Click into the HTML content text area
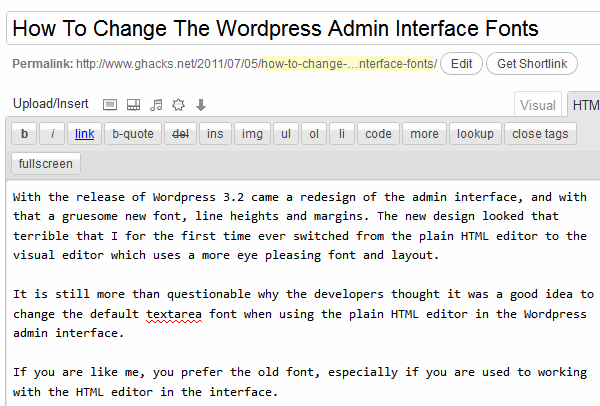 (x=303, y=294)
